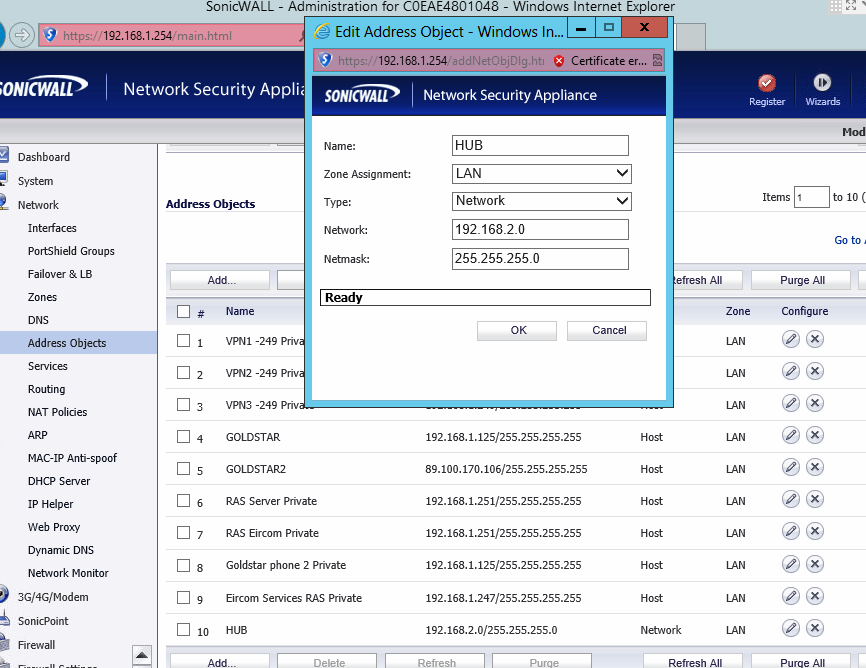Expand Firewall in the sidebar

(x=36, y=645)
